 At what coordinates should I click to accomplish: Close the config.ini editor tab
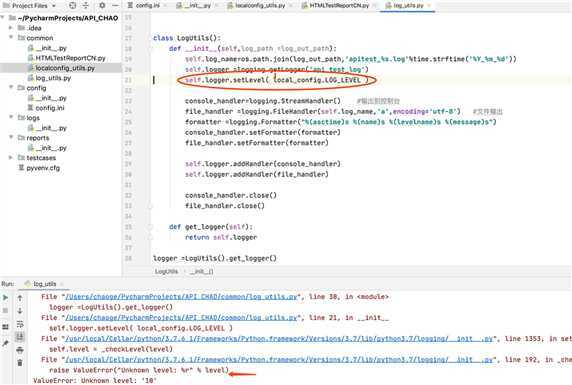(165, 5)
